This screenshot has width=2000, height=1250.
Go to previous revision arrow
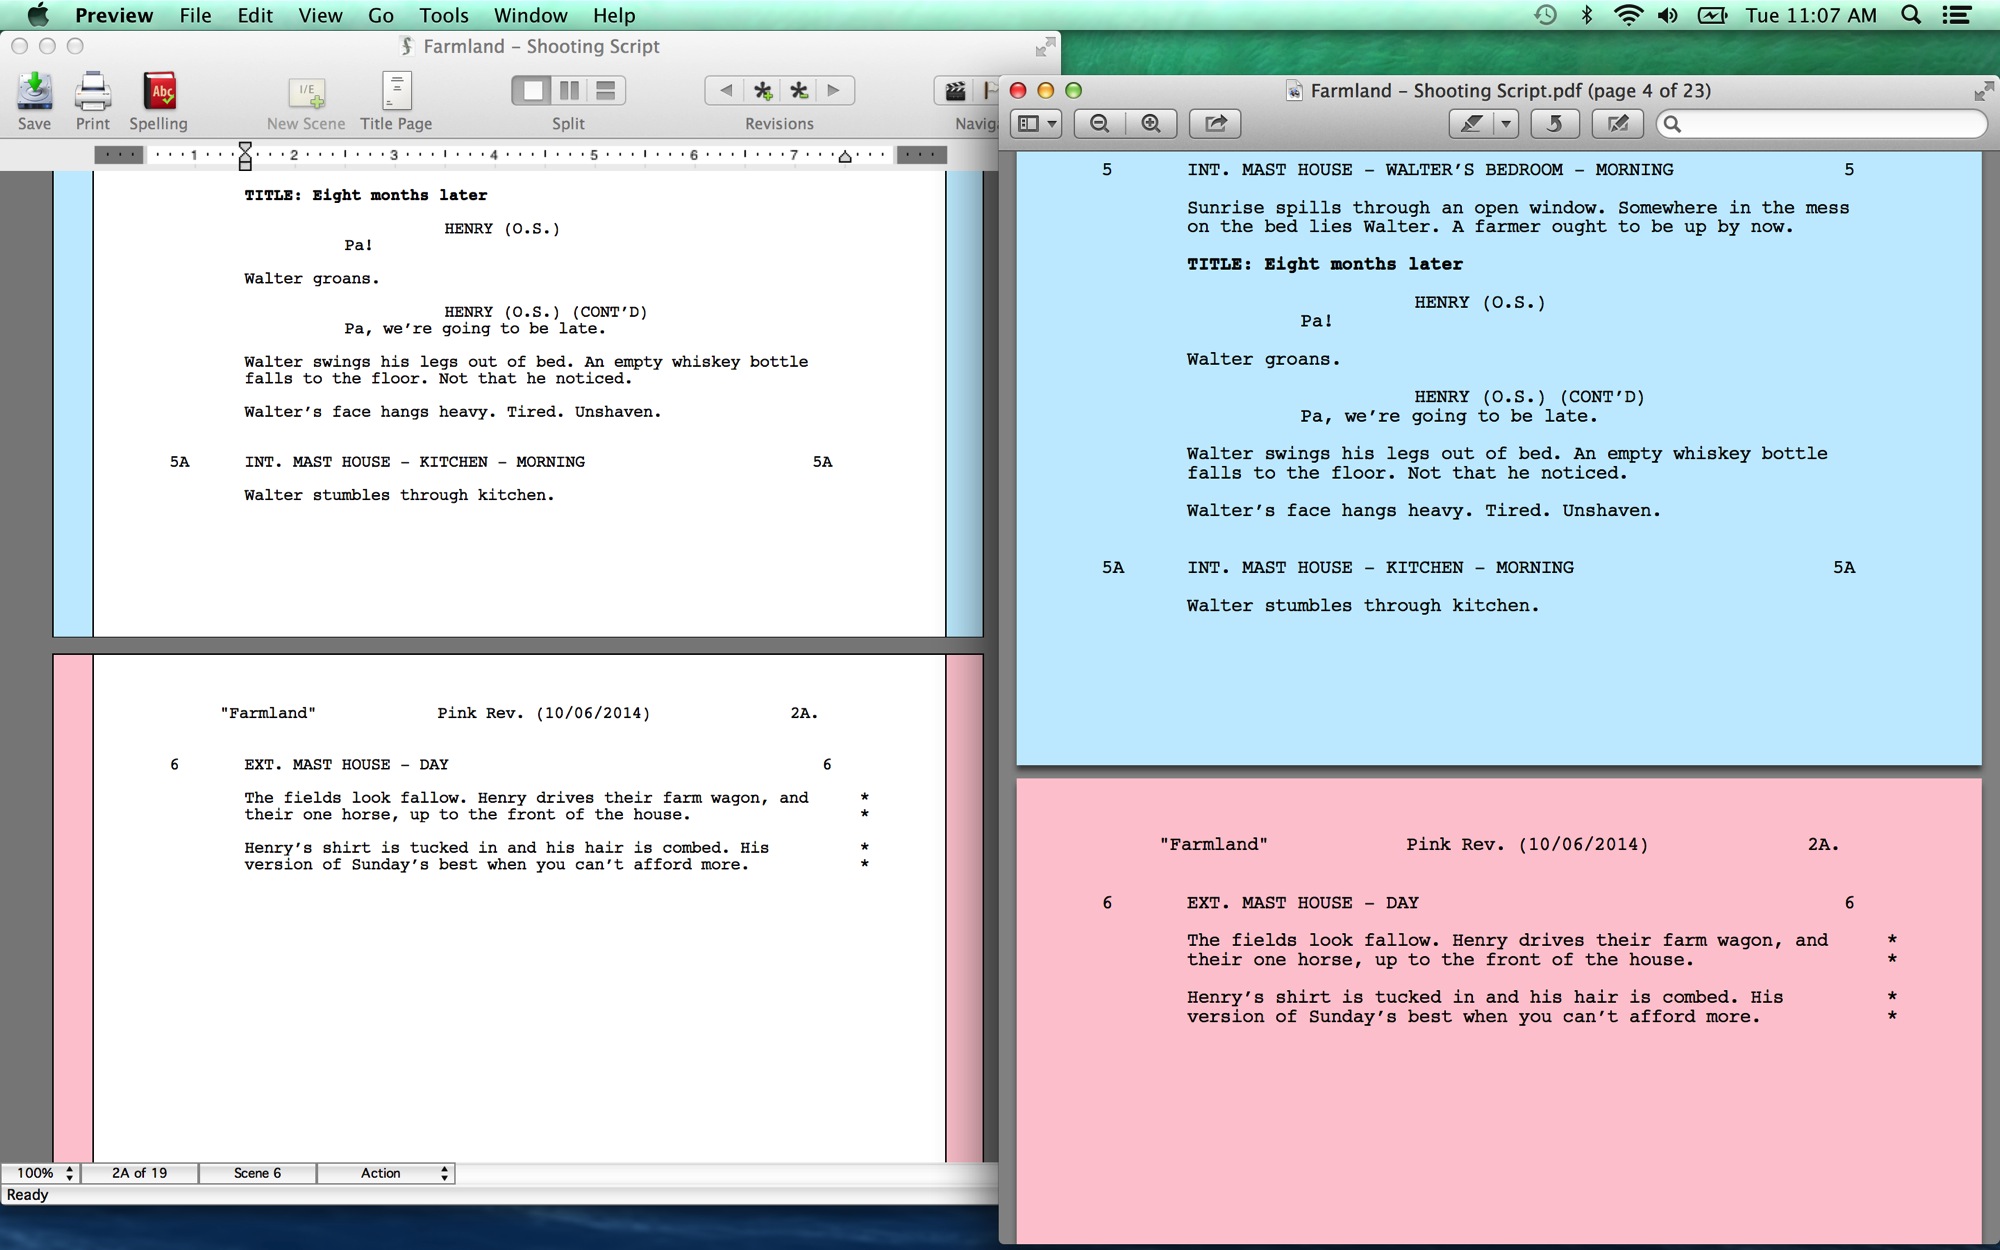726,91
